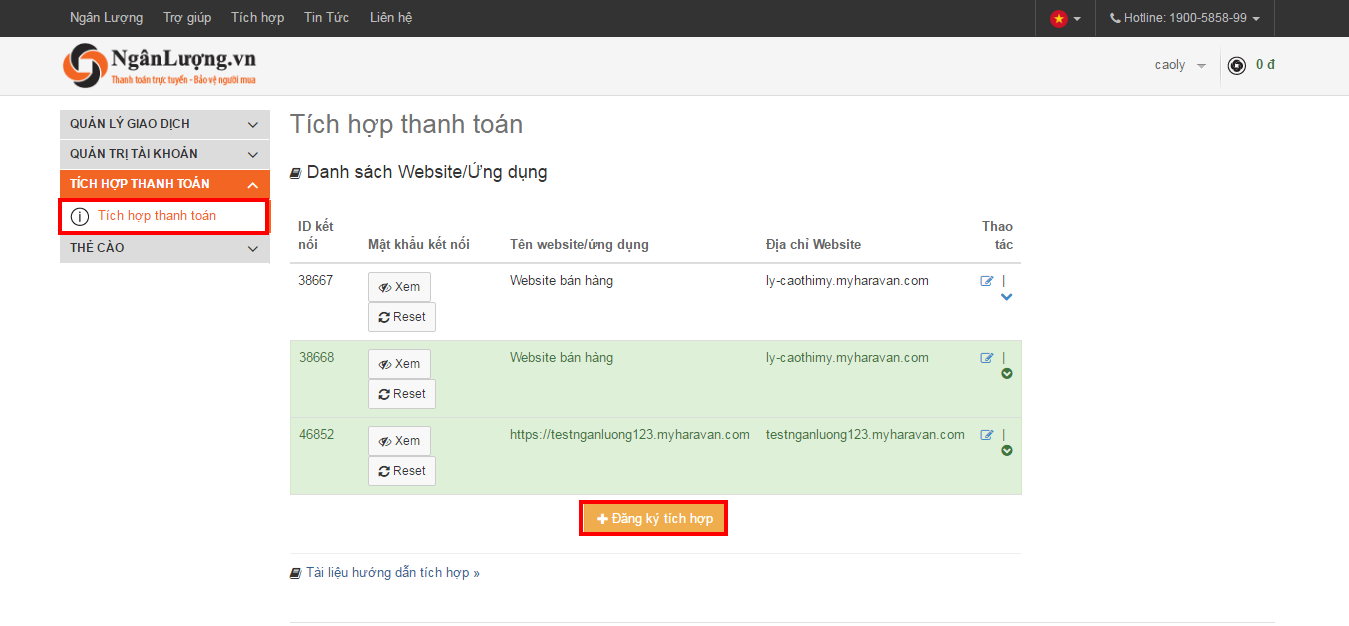This screenshot has width=1349, height=626.
Task: Click ly-caothimy.myharavan.com address for ID 38667
Action: [x=847, y=281]
